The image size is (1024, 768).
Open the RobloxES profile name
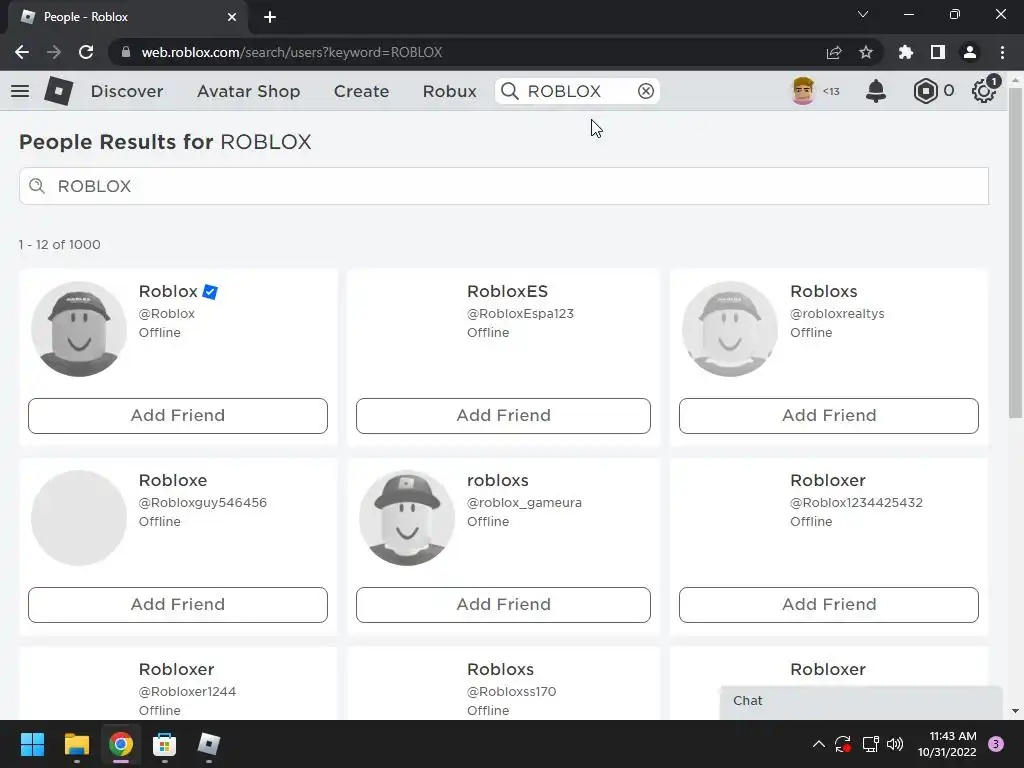click(x=507, y=291)
